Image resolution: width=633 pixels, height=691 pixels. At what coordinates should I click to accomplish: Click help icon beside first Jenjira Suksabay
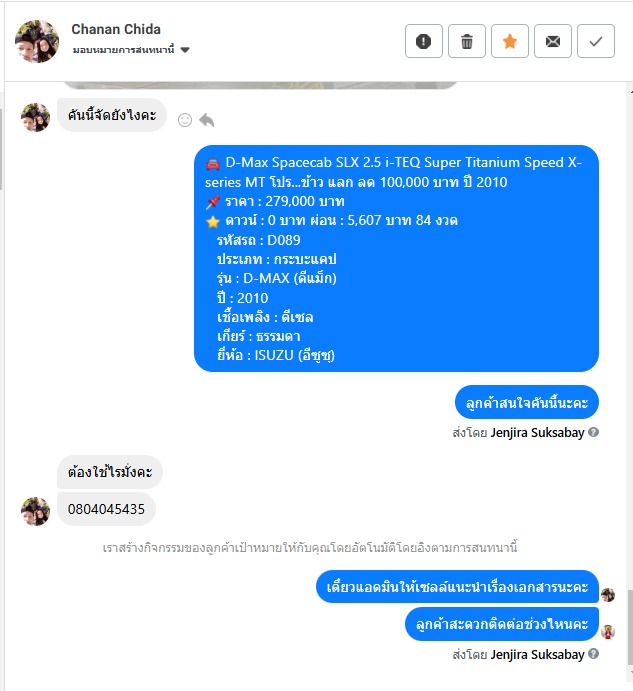[x=593, y=432]
